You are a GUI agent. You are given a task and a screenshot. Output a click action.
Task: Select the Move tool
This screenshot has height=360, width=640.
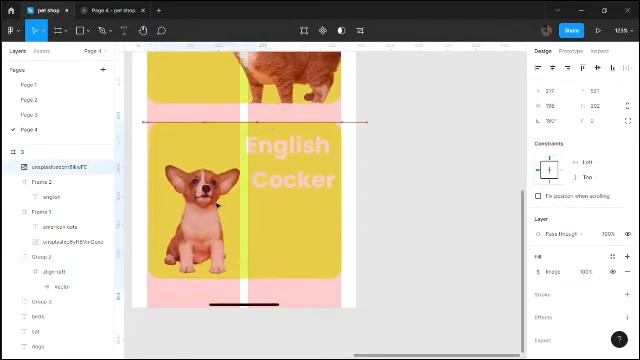[x=34, y=31]
